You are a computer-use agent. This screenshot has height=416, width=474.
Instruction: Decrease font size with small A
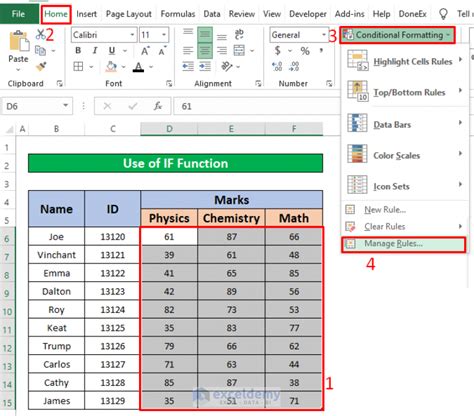(x=162, y=51)
